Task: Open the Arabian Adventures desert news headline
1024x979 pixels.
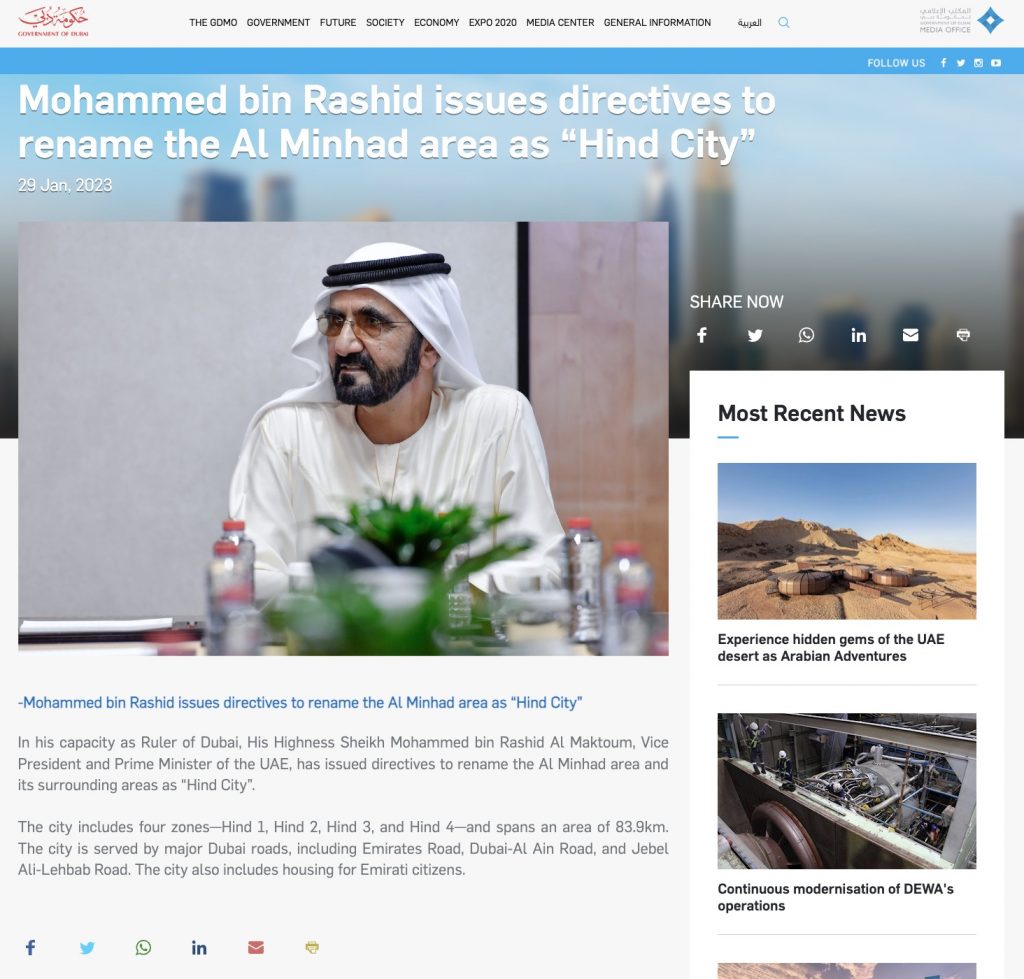Action: click(x=831, y=647)
